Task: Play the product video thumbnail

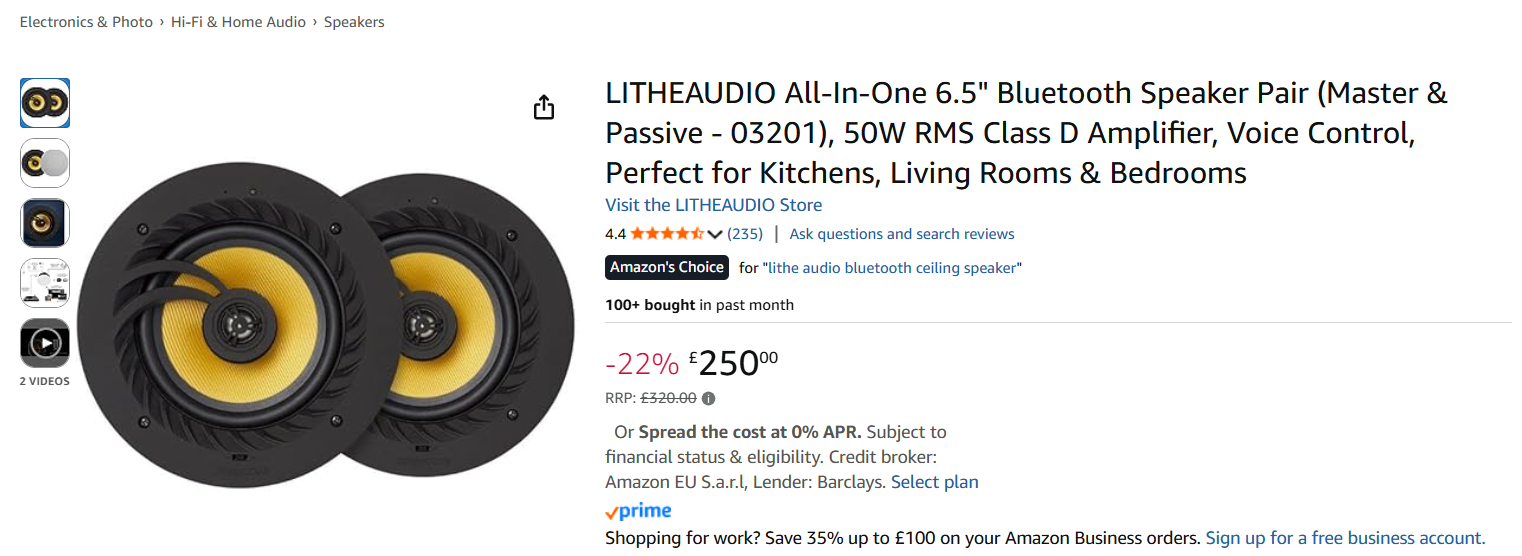Action: point(45,343)
